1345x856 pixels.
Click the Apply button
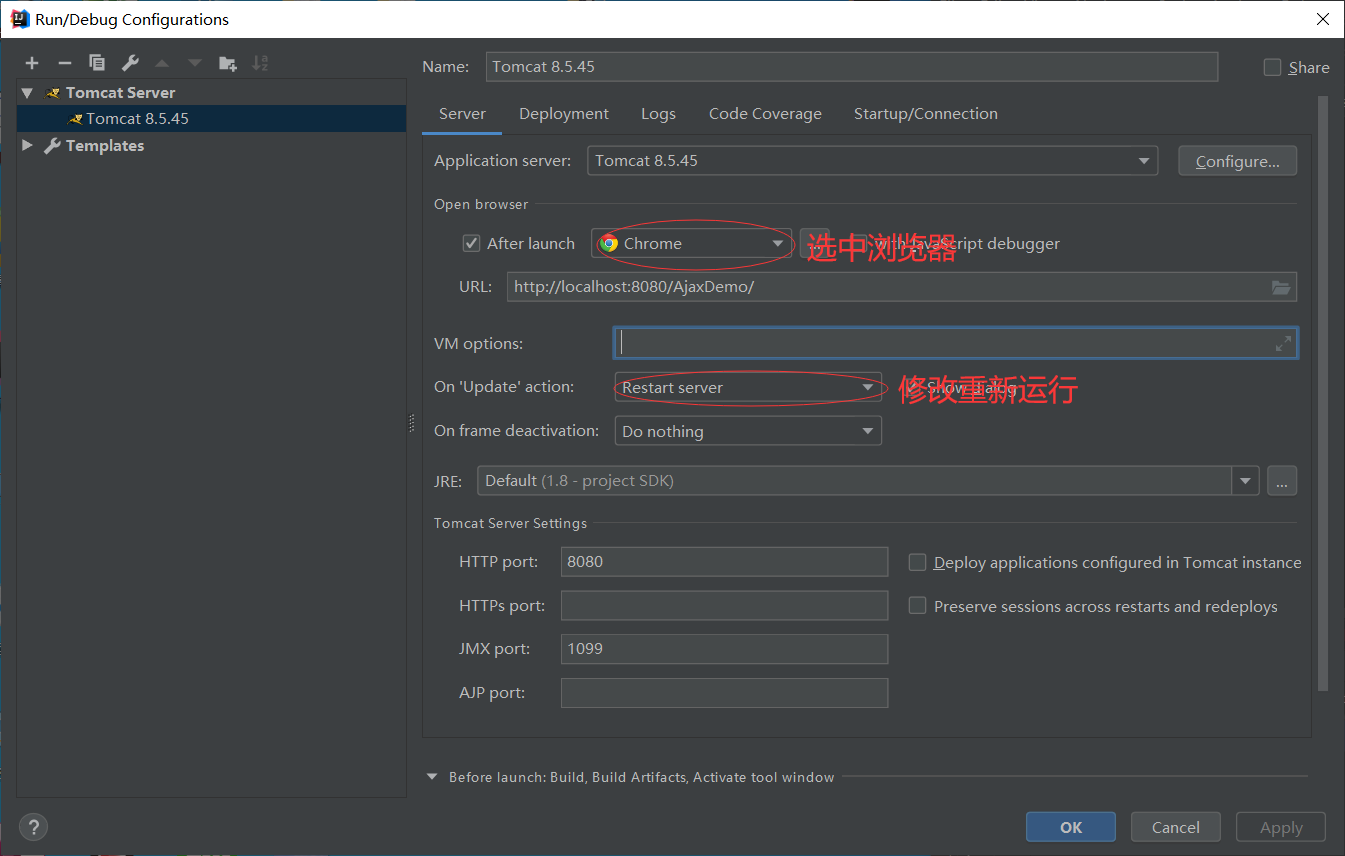tap(1281, 827)
